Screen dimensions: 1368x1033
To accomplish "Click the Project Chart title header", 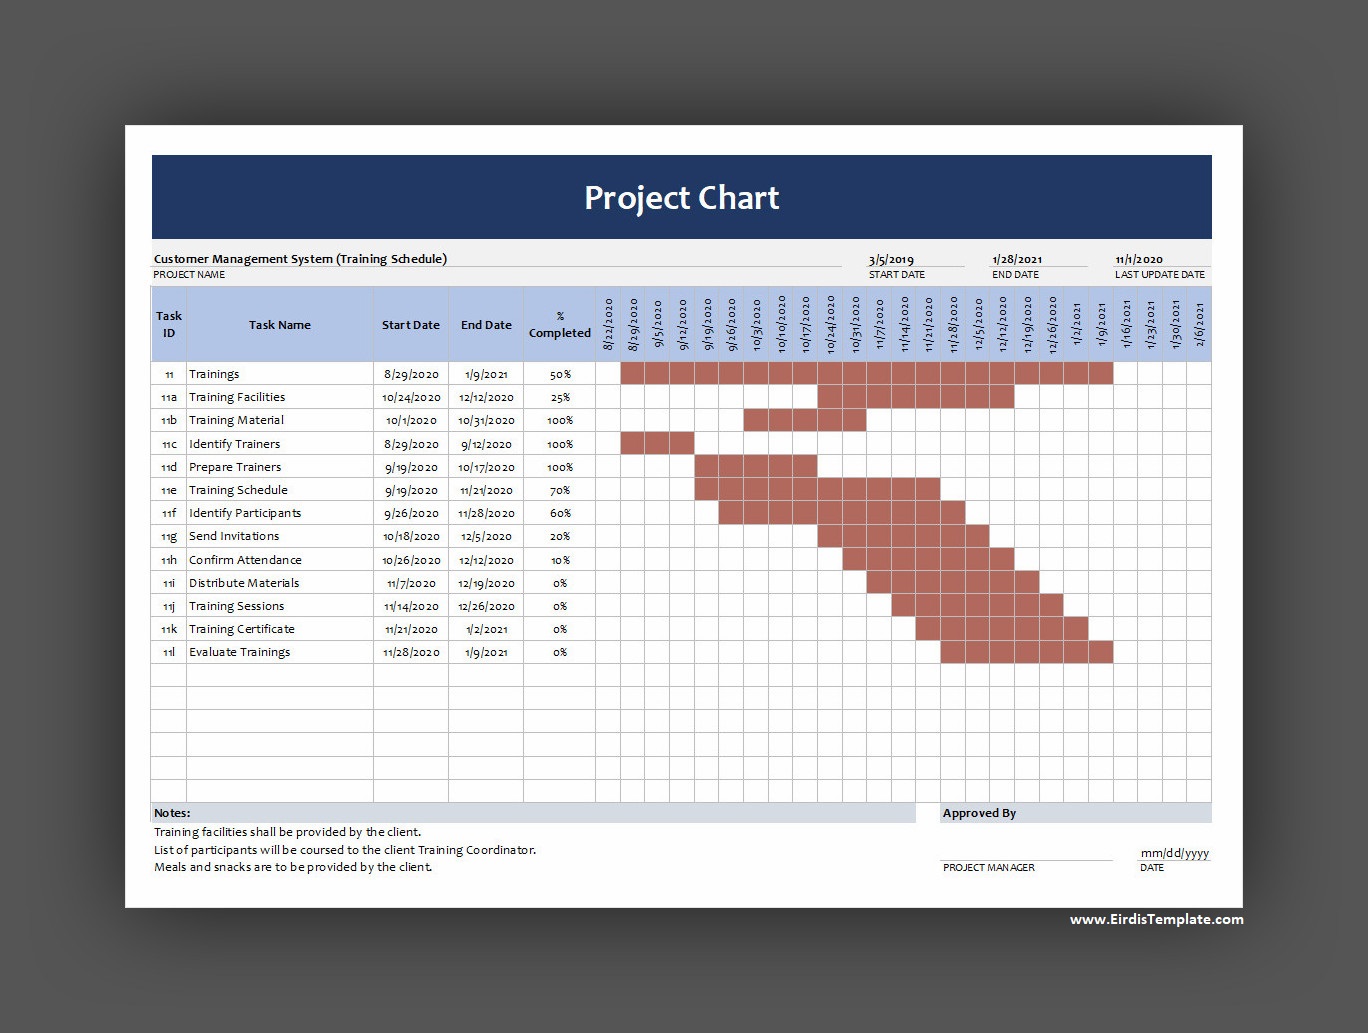I will [x=681, y=197].
